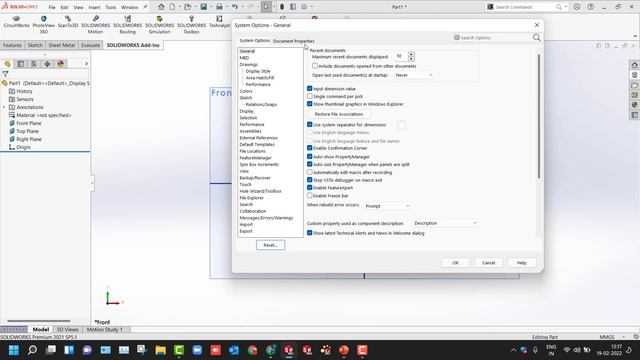Toggle Include documents opened from other documents

(315, 66)
